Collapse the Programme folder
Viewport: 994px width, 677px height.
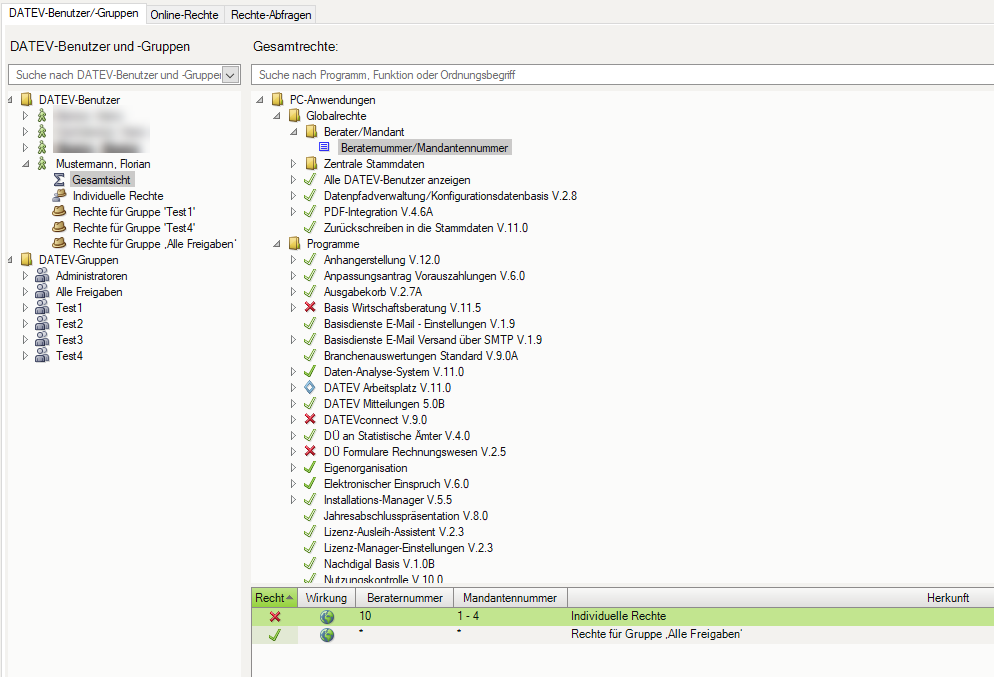[x=277, y=243]
